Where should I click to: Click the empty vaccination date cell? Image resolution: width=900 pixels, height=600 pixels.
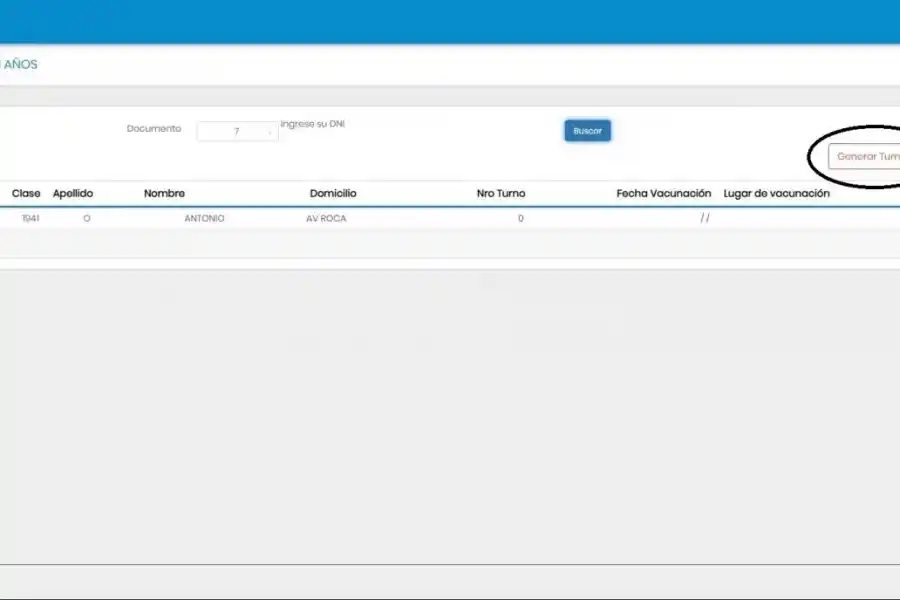(x=705, y=218)
